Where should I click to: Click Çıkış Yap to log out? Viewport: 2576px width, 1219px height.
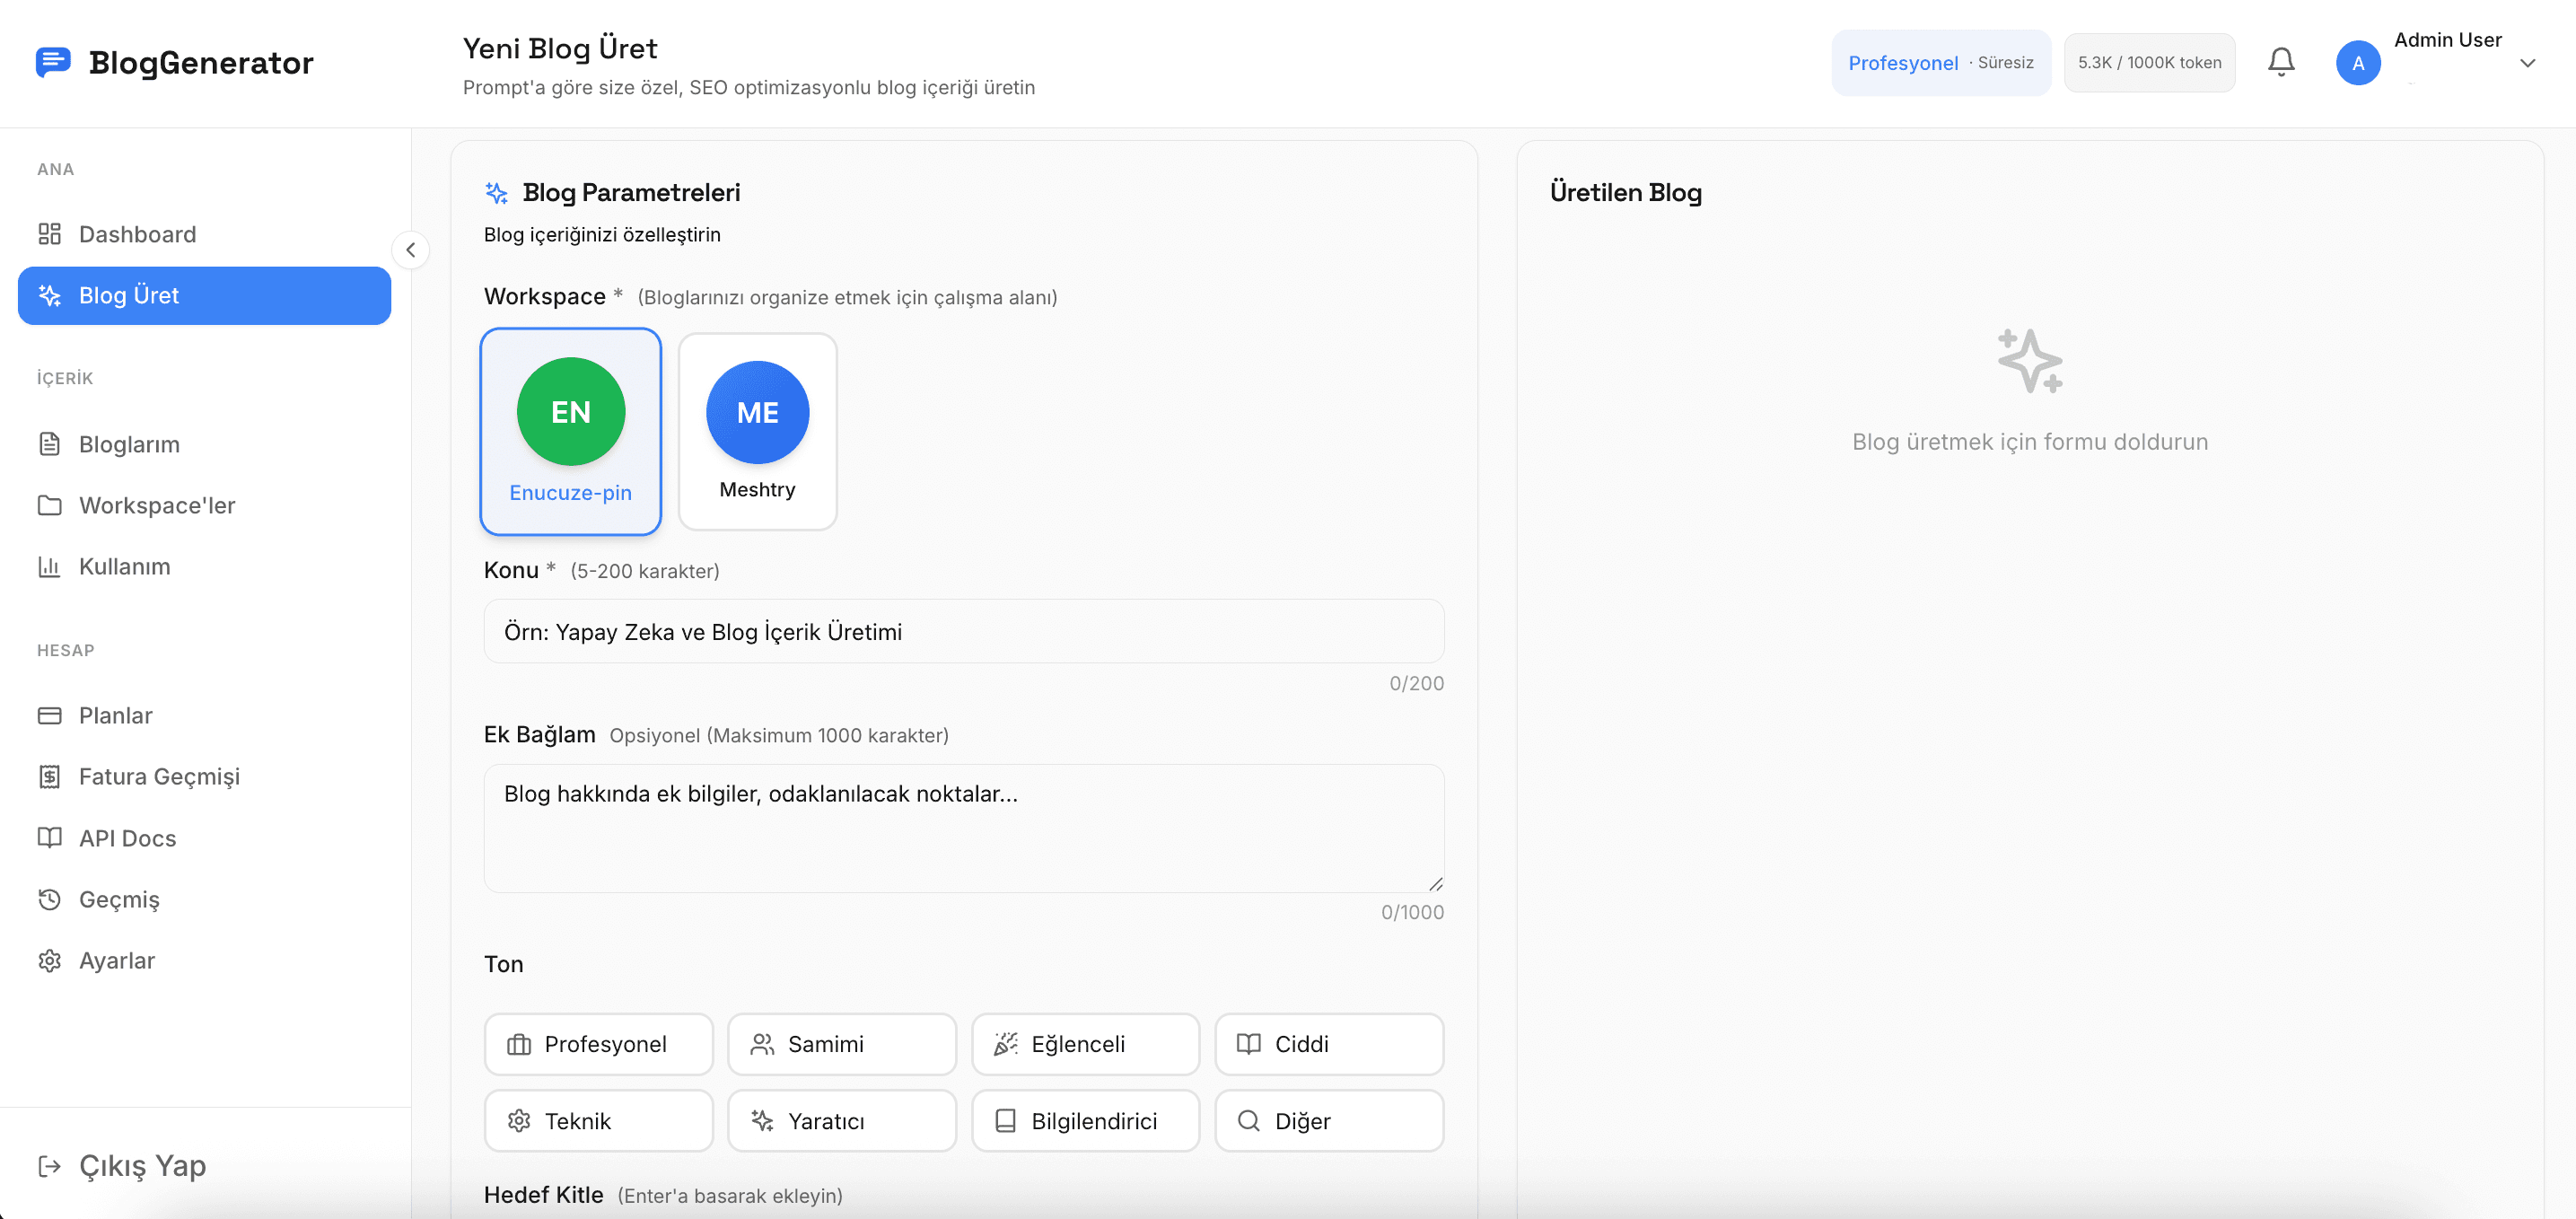click(x=142, y=1165)
